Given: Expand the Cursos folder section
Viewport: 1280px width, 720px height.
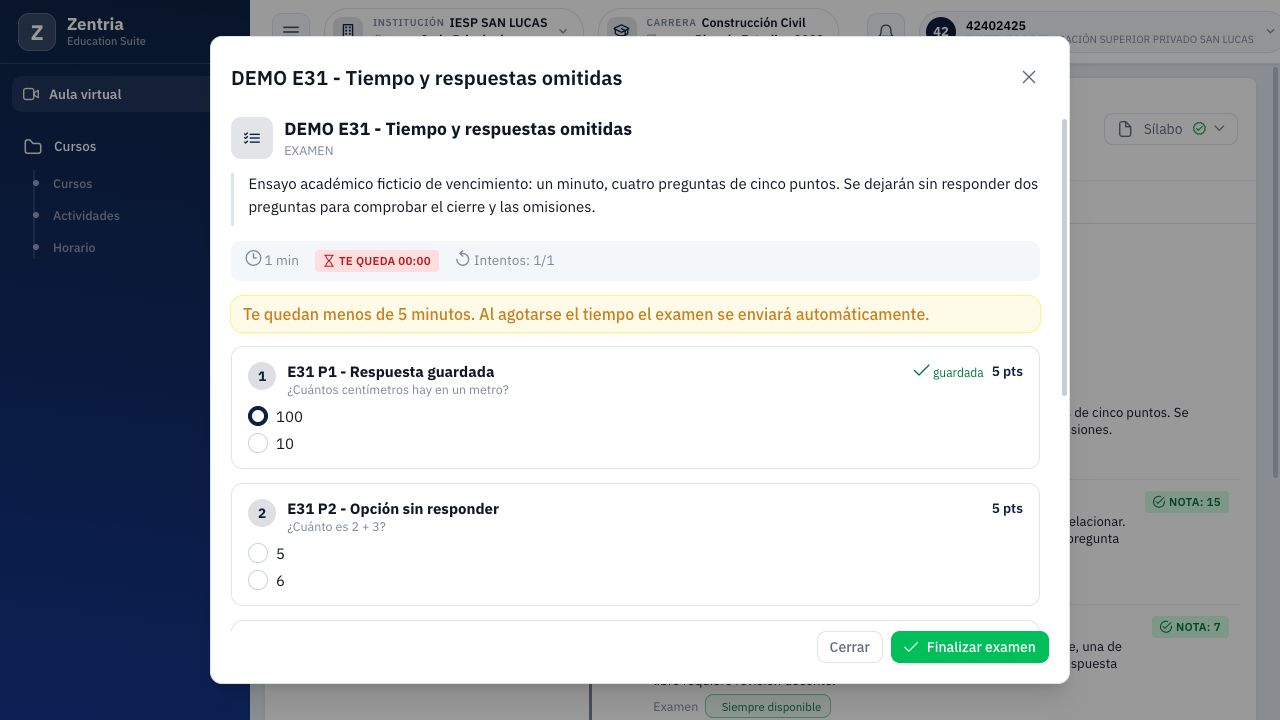Looking at the screenshot, I should 75,146.
